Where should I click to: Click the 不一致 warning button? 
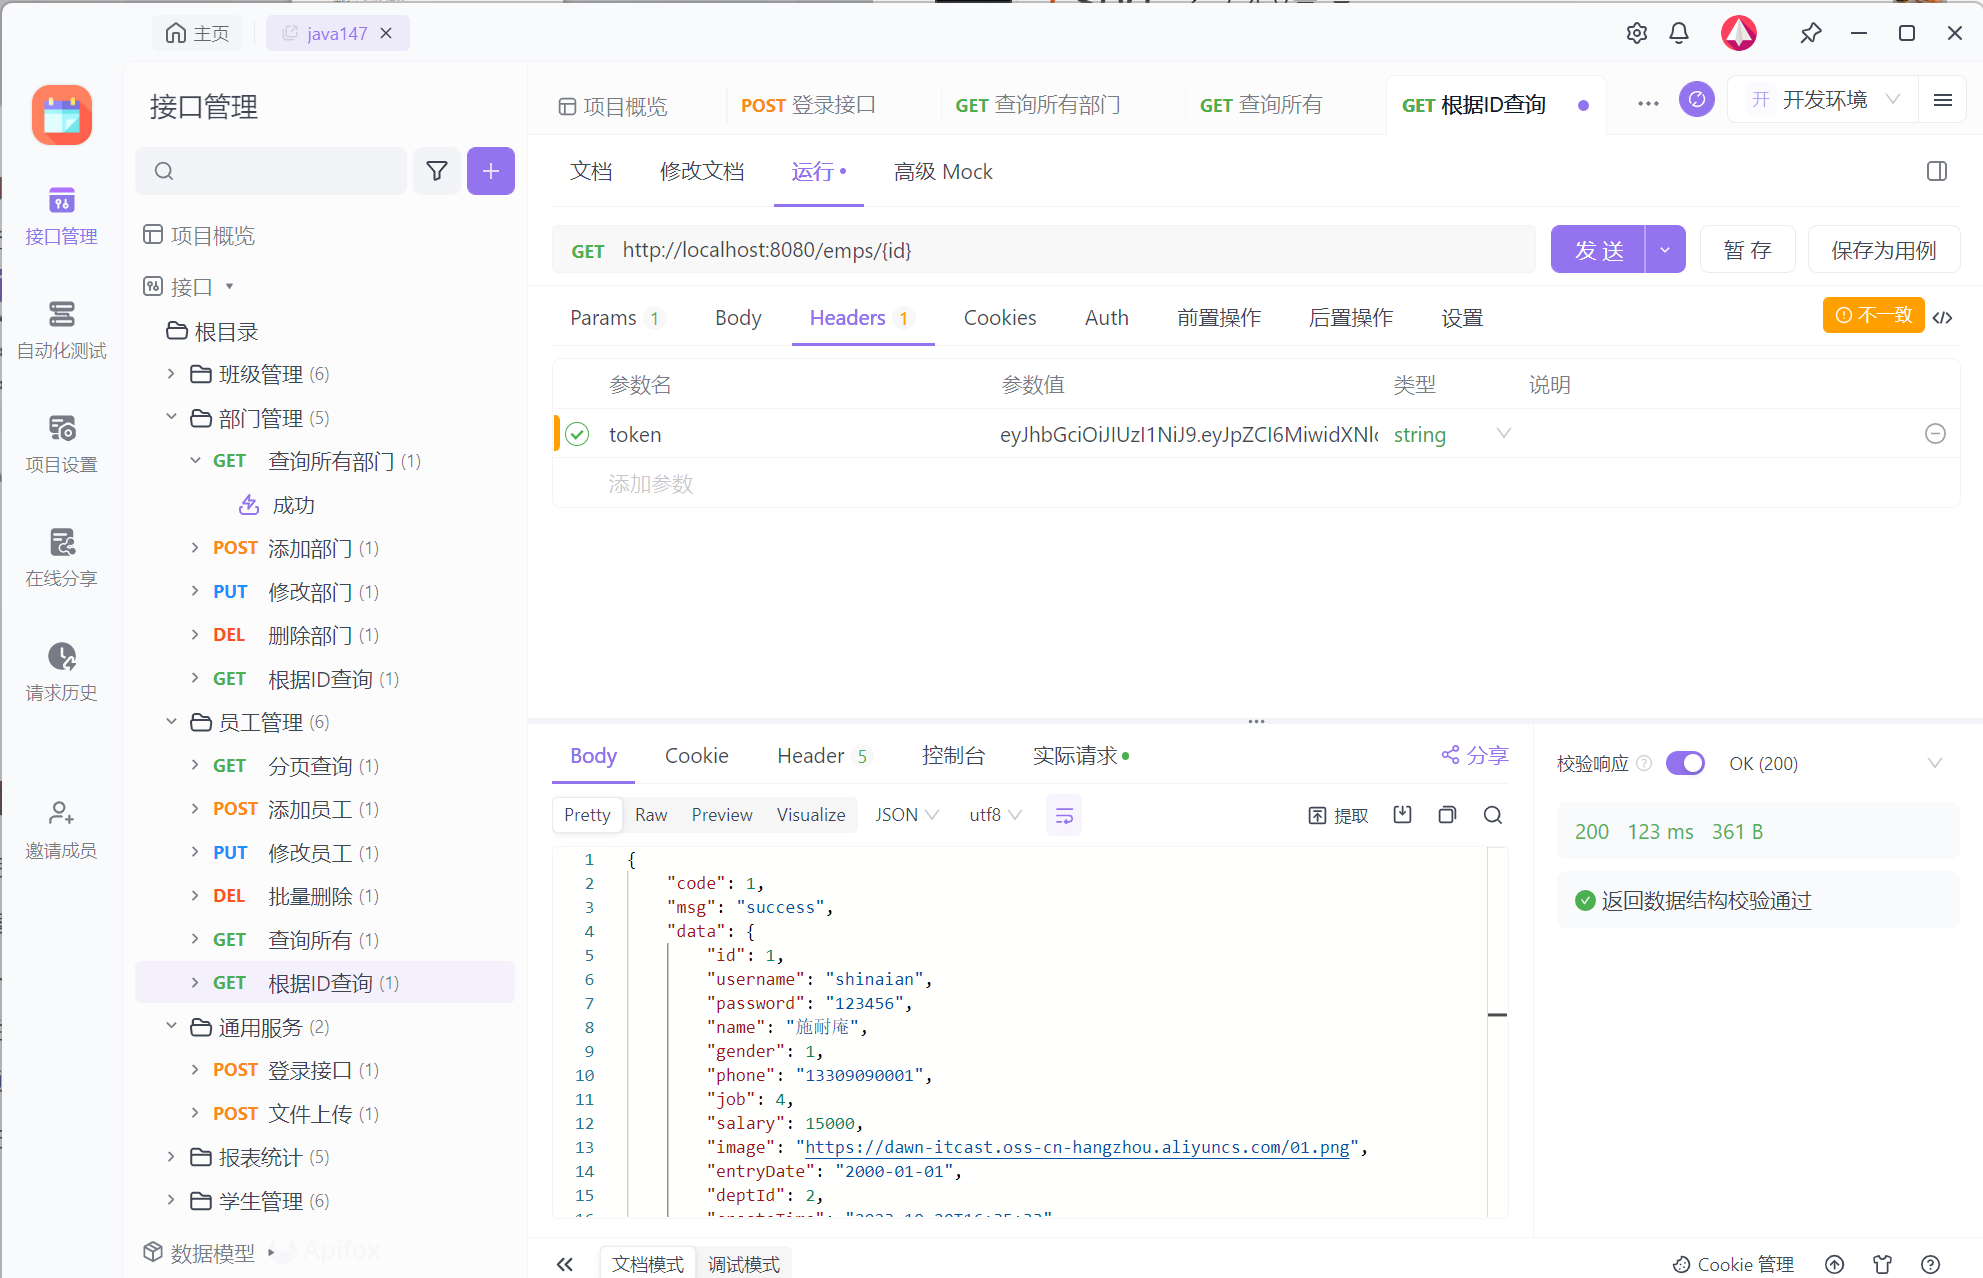point(1873,315)
